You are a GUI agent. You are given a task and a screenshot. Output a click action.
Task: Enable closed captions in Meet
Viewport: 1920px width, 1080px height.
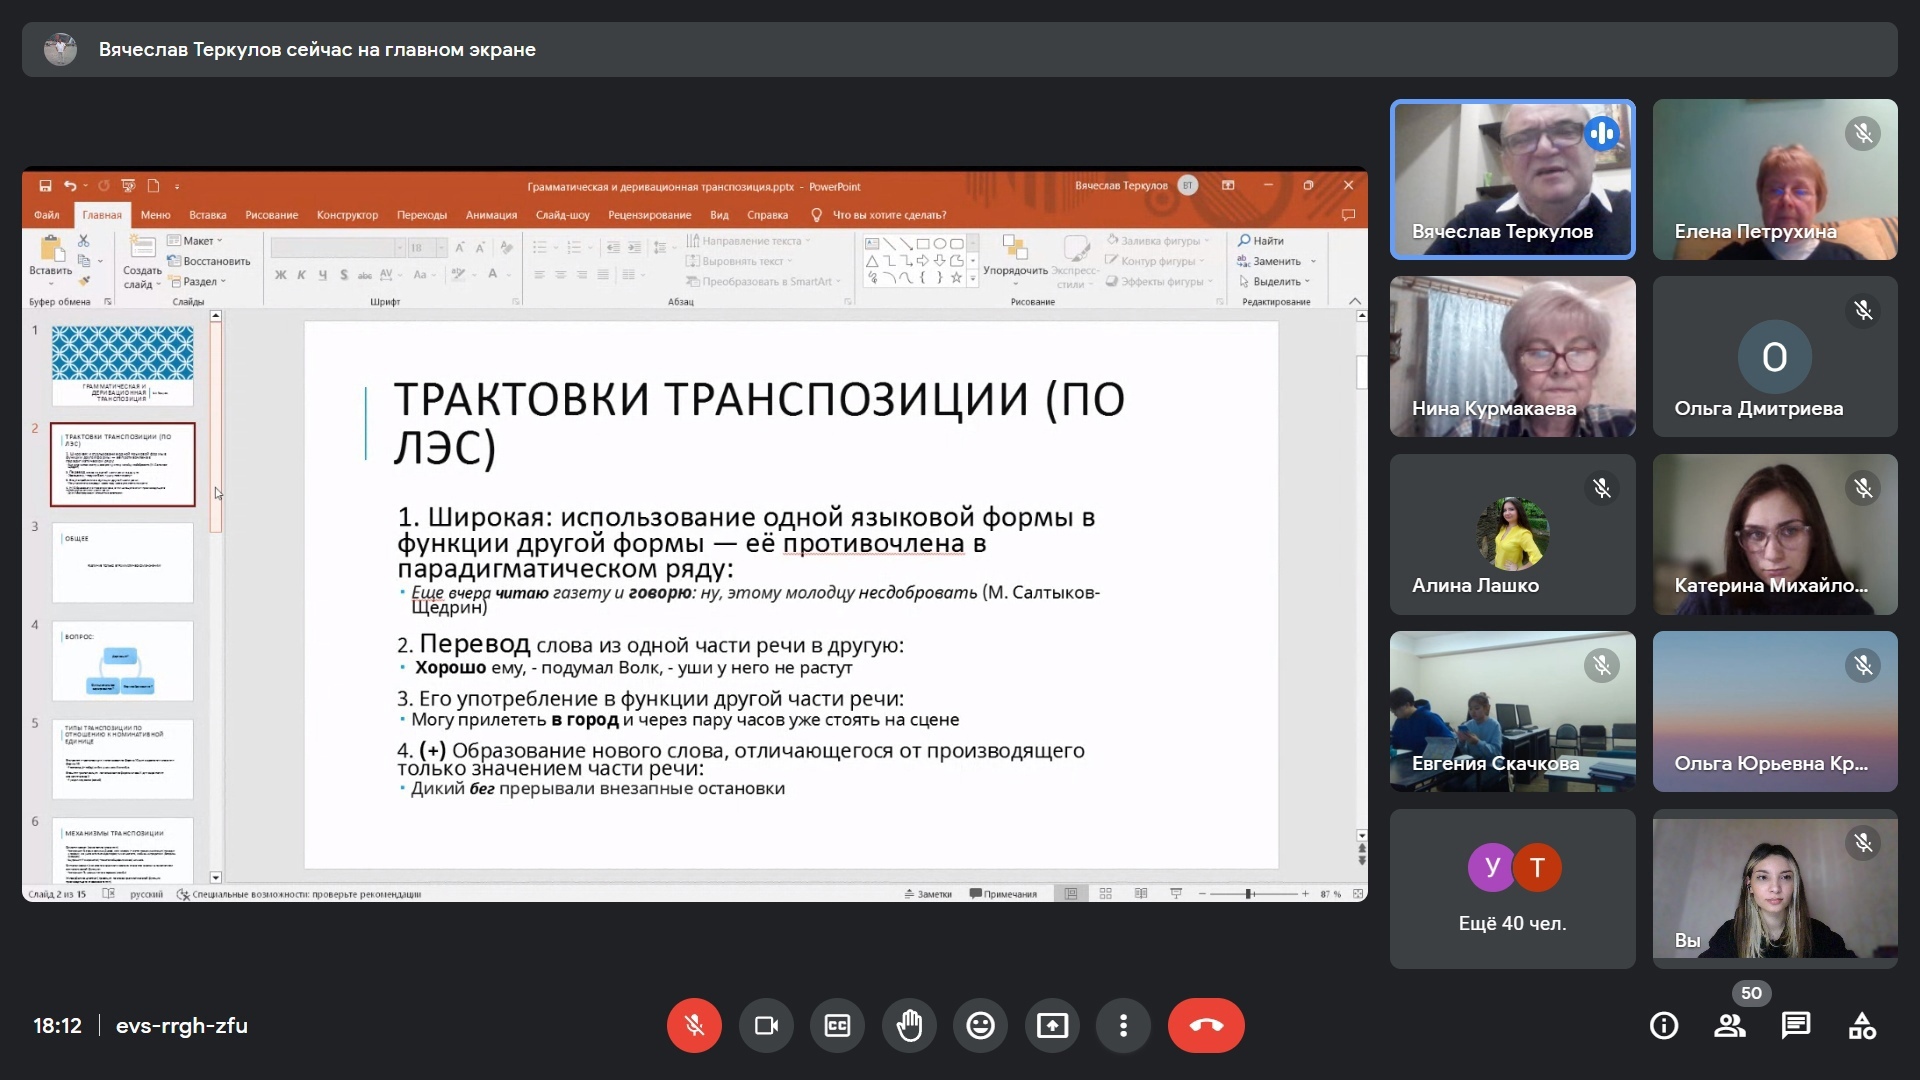pos(837,1025)
